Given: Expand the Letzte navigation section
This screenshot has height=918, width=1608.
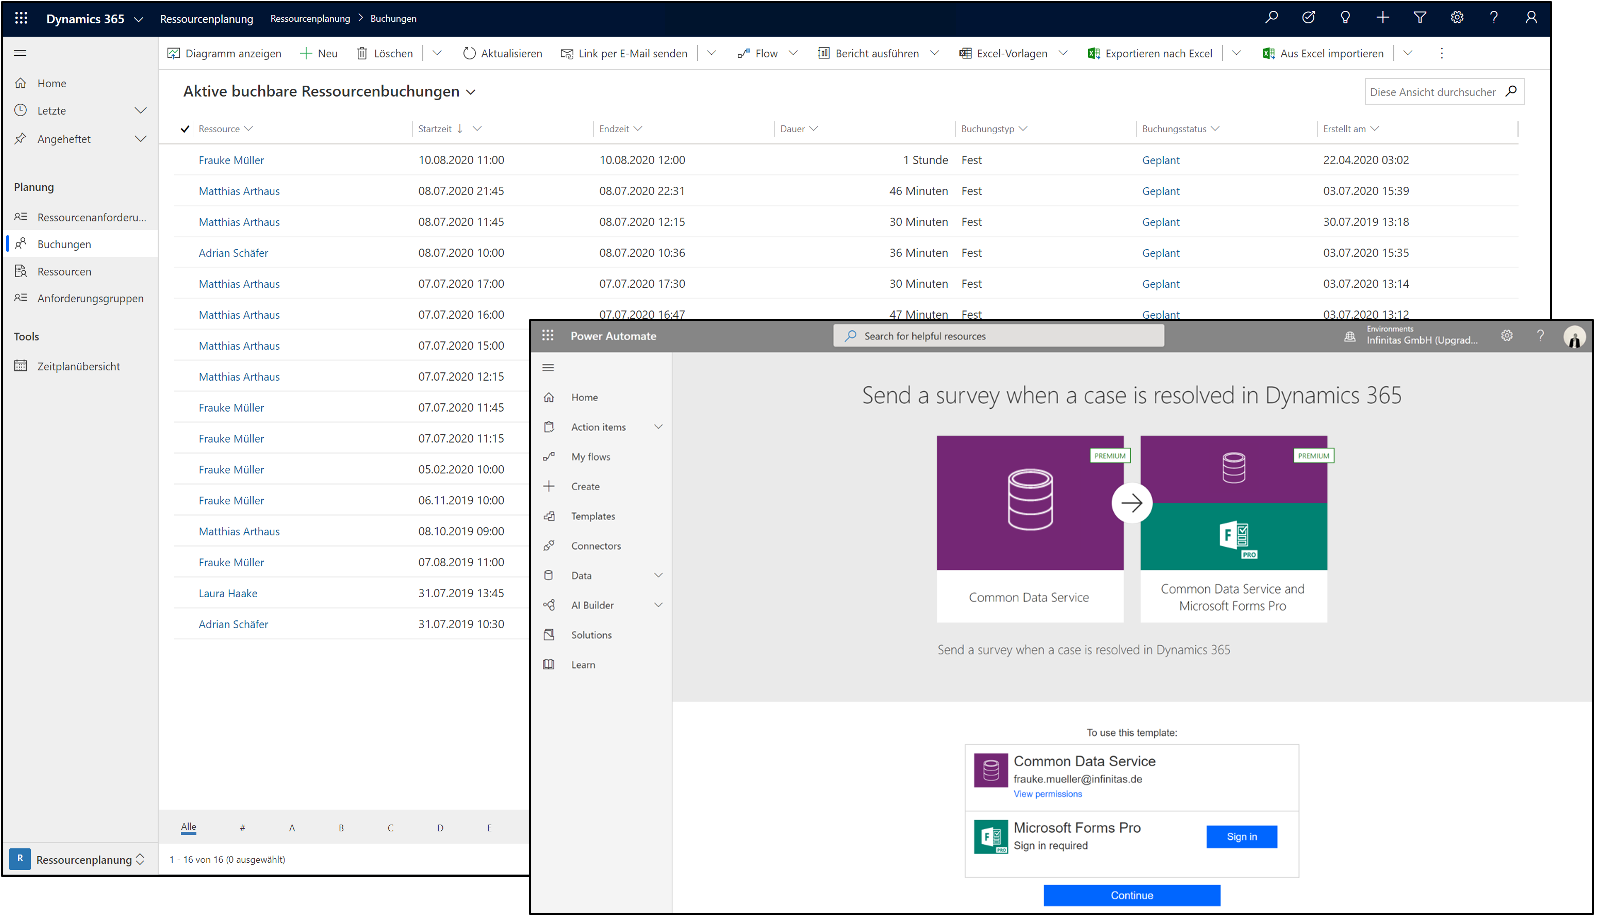Looking at the screenshot, I should [142, 110].
